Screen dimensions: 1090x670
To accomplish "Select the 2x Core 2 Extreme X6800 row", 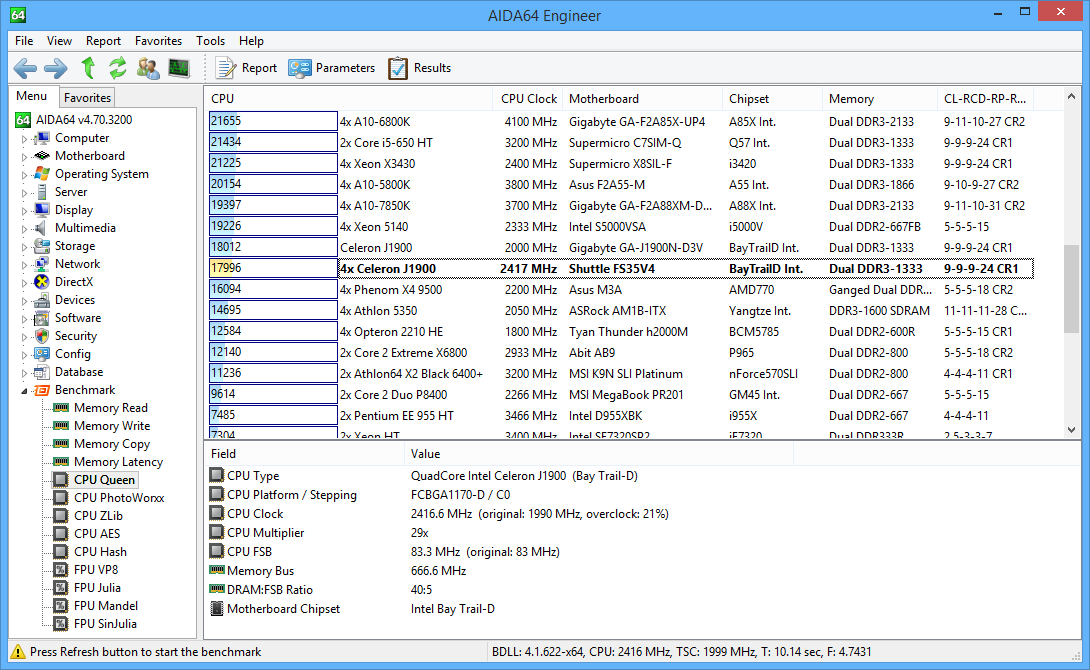I will pos(621,353).
